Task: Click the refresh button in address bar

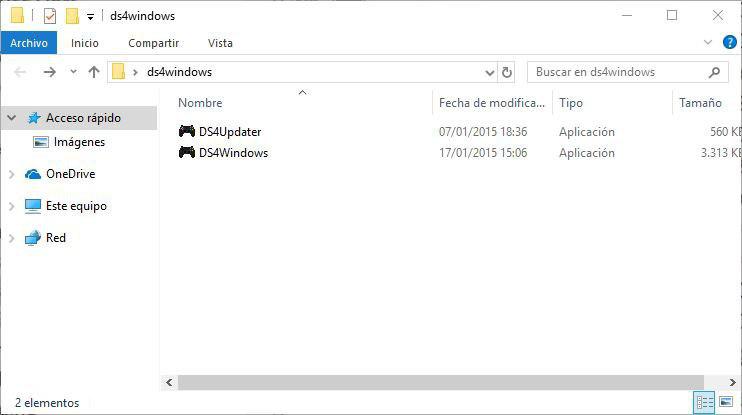Action: pyautogui.click(x=507, y=72)
